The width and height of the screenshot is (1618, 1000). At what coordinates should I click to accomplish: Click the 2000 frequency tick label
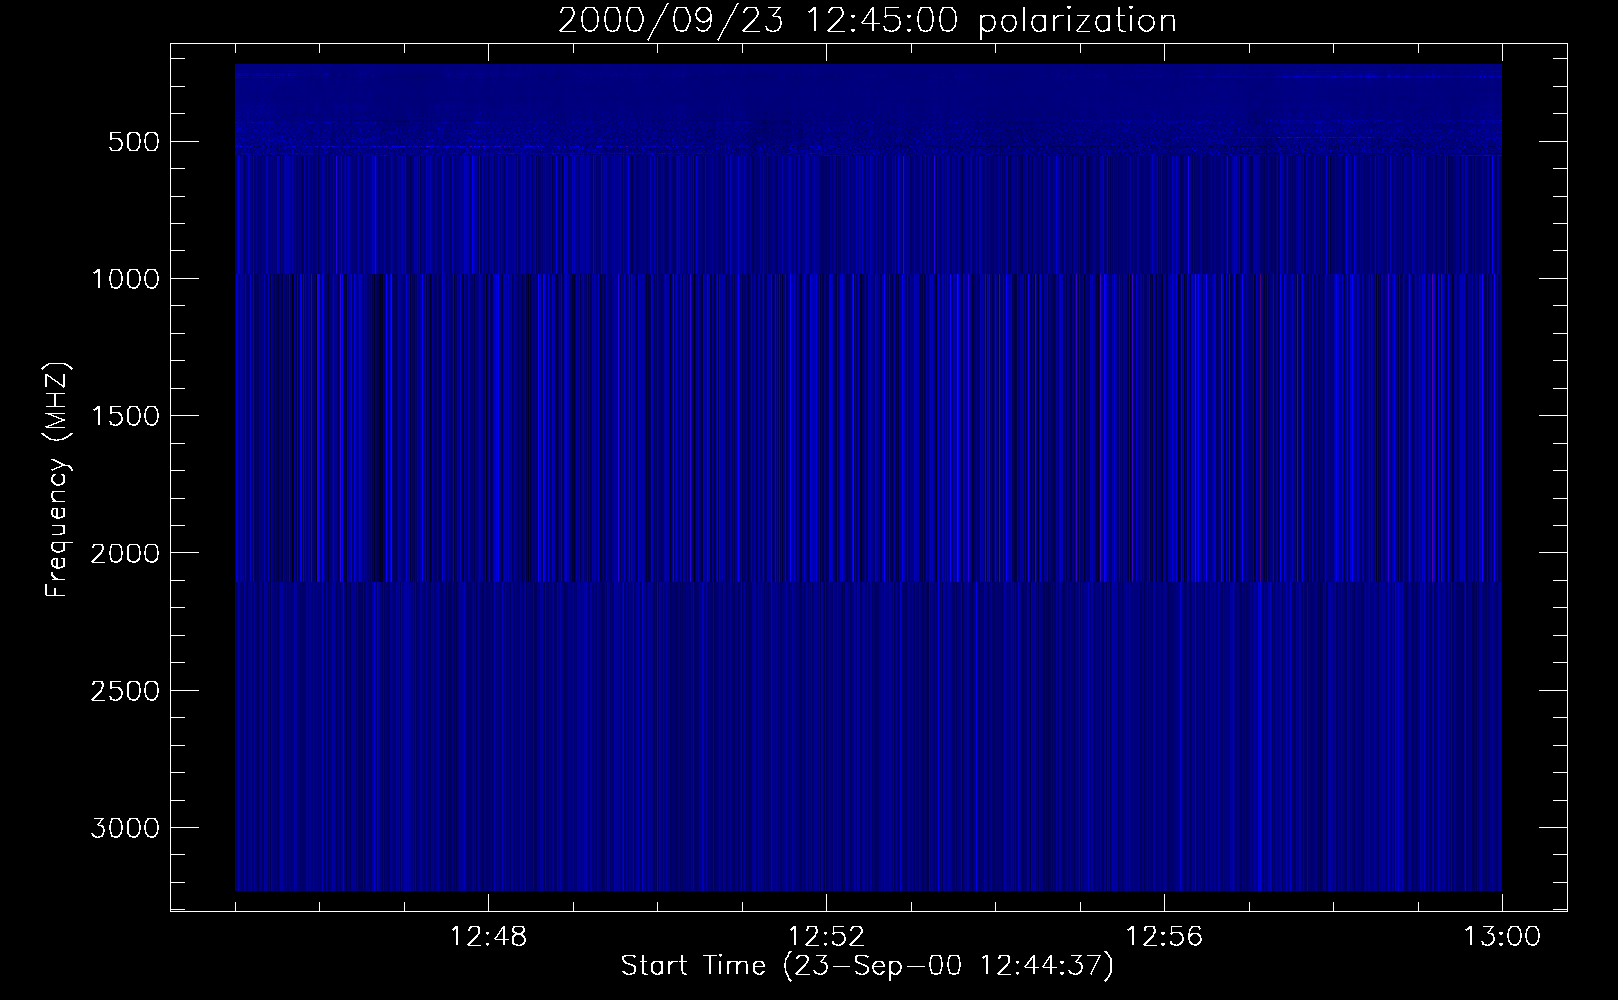point(125,553)
